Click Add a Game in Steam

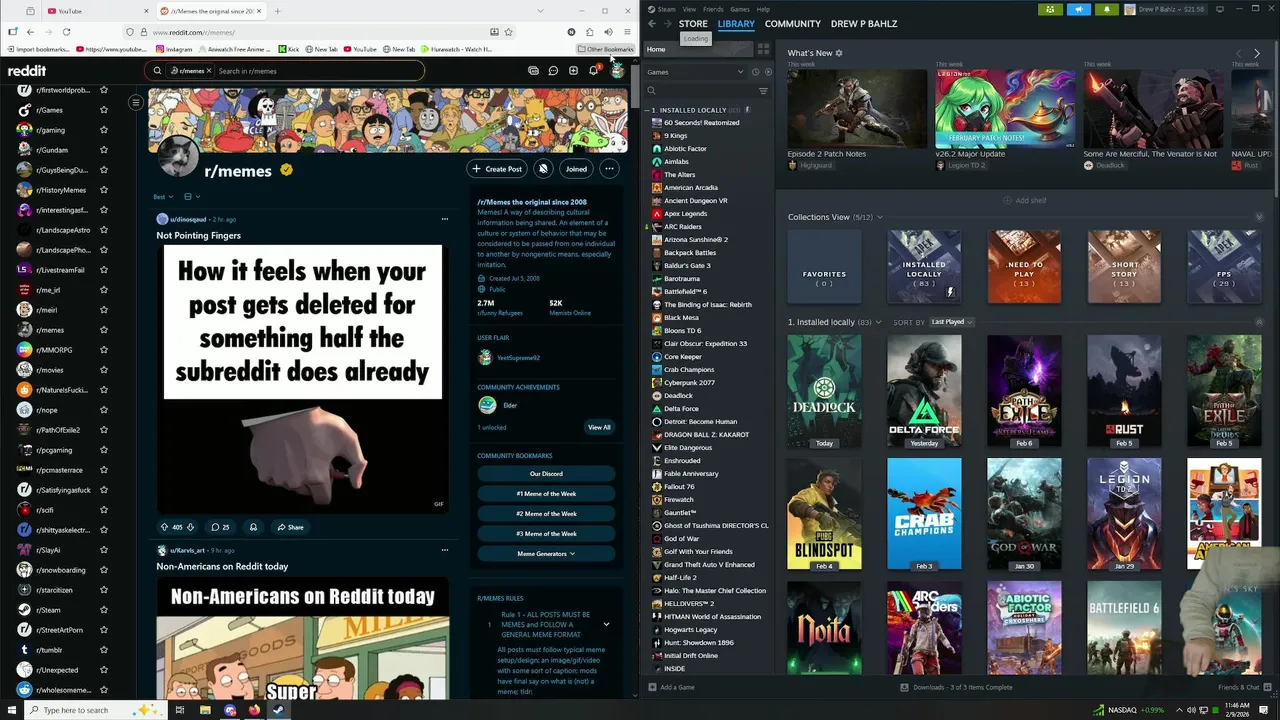coord(671,687)
